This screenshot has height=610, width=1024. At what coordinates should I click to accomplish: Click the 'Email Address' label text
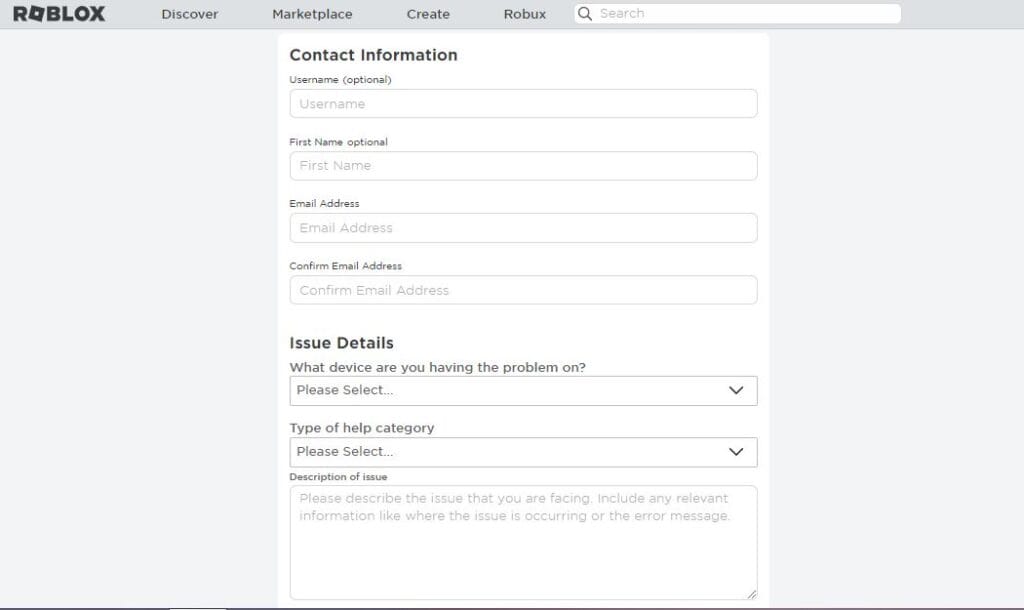point(324,203)
